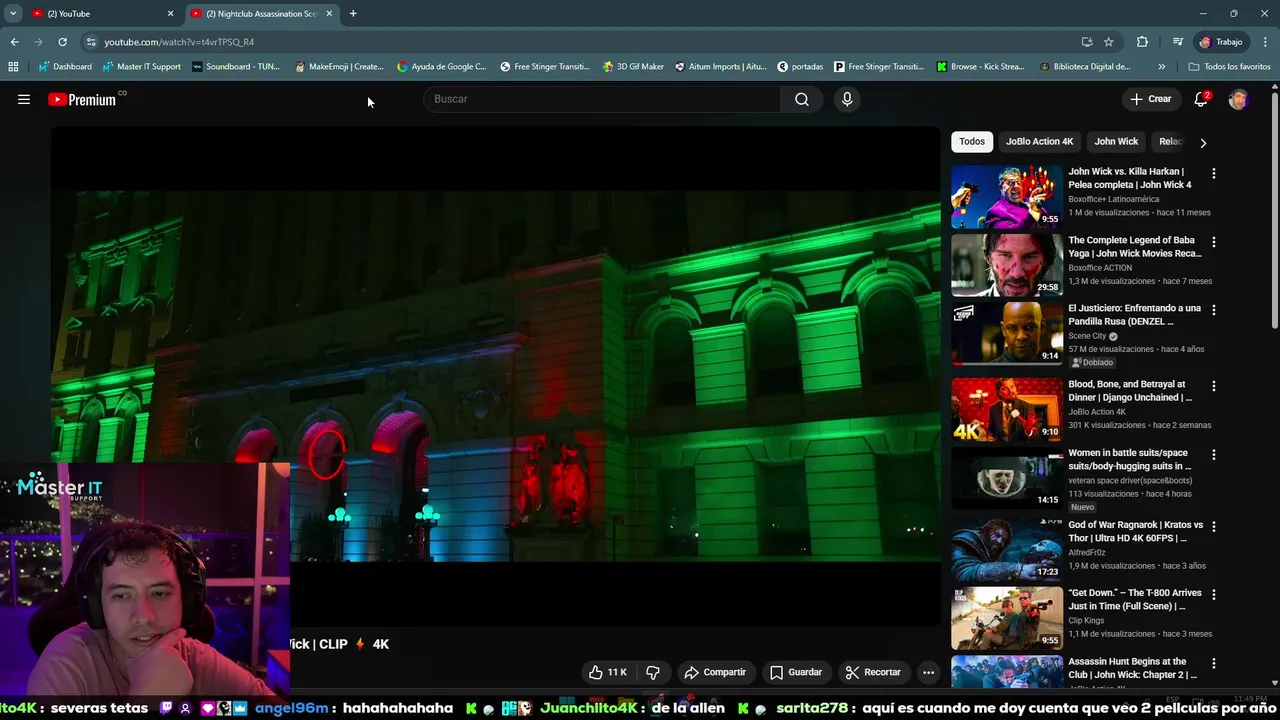Screen dimensions: 1280x720
Task: Open the Dashboard bookmark
Action: (65, 67)
